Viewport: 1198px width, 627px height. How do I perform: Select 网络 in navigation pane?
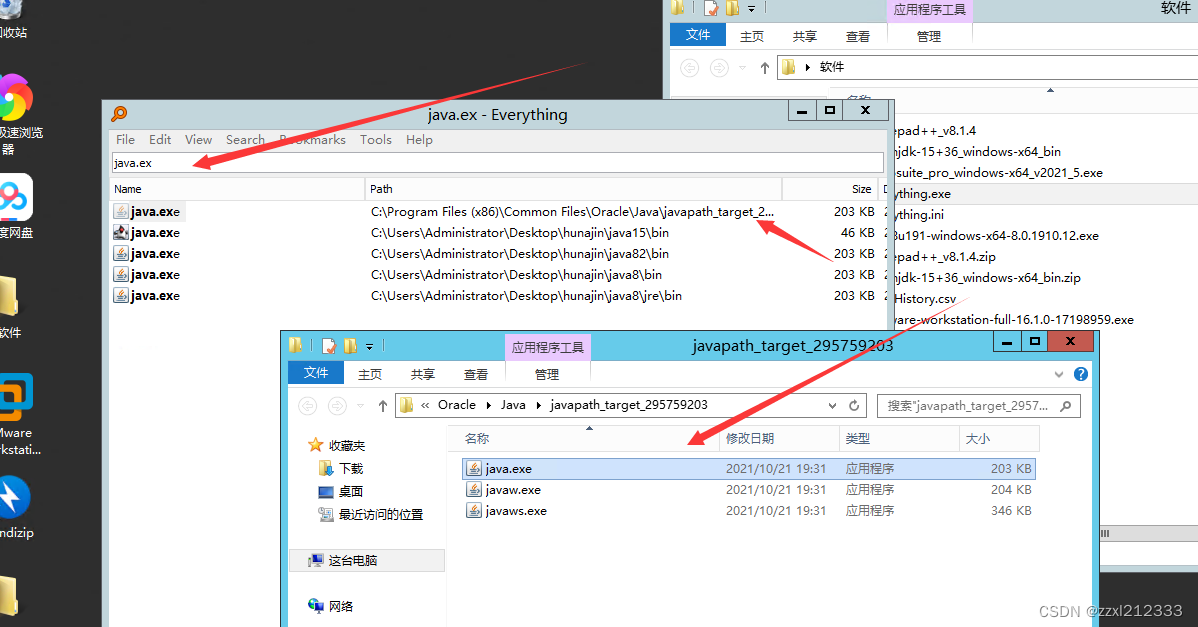(331, 606)
